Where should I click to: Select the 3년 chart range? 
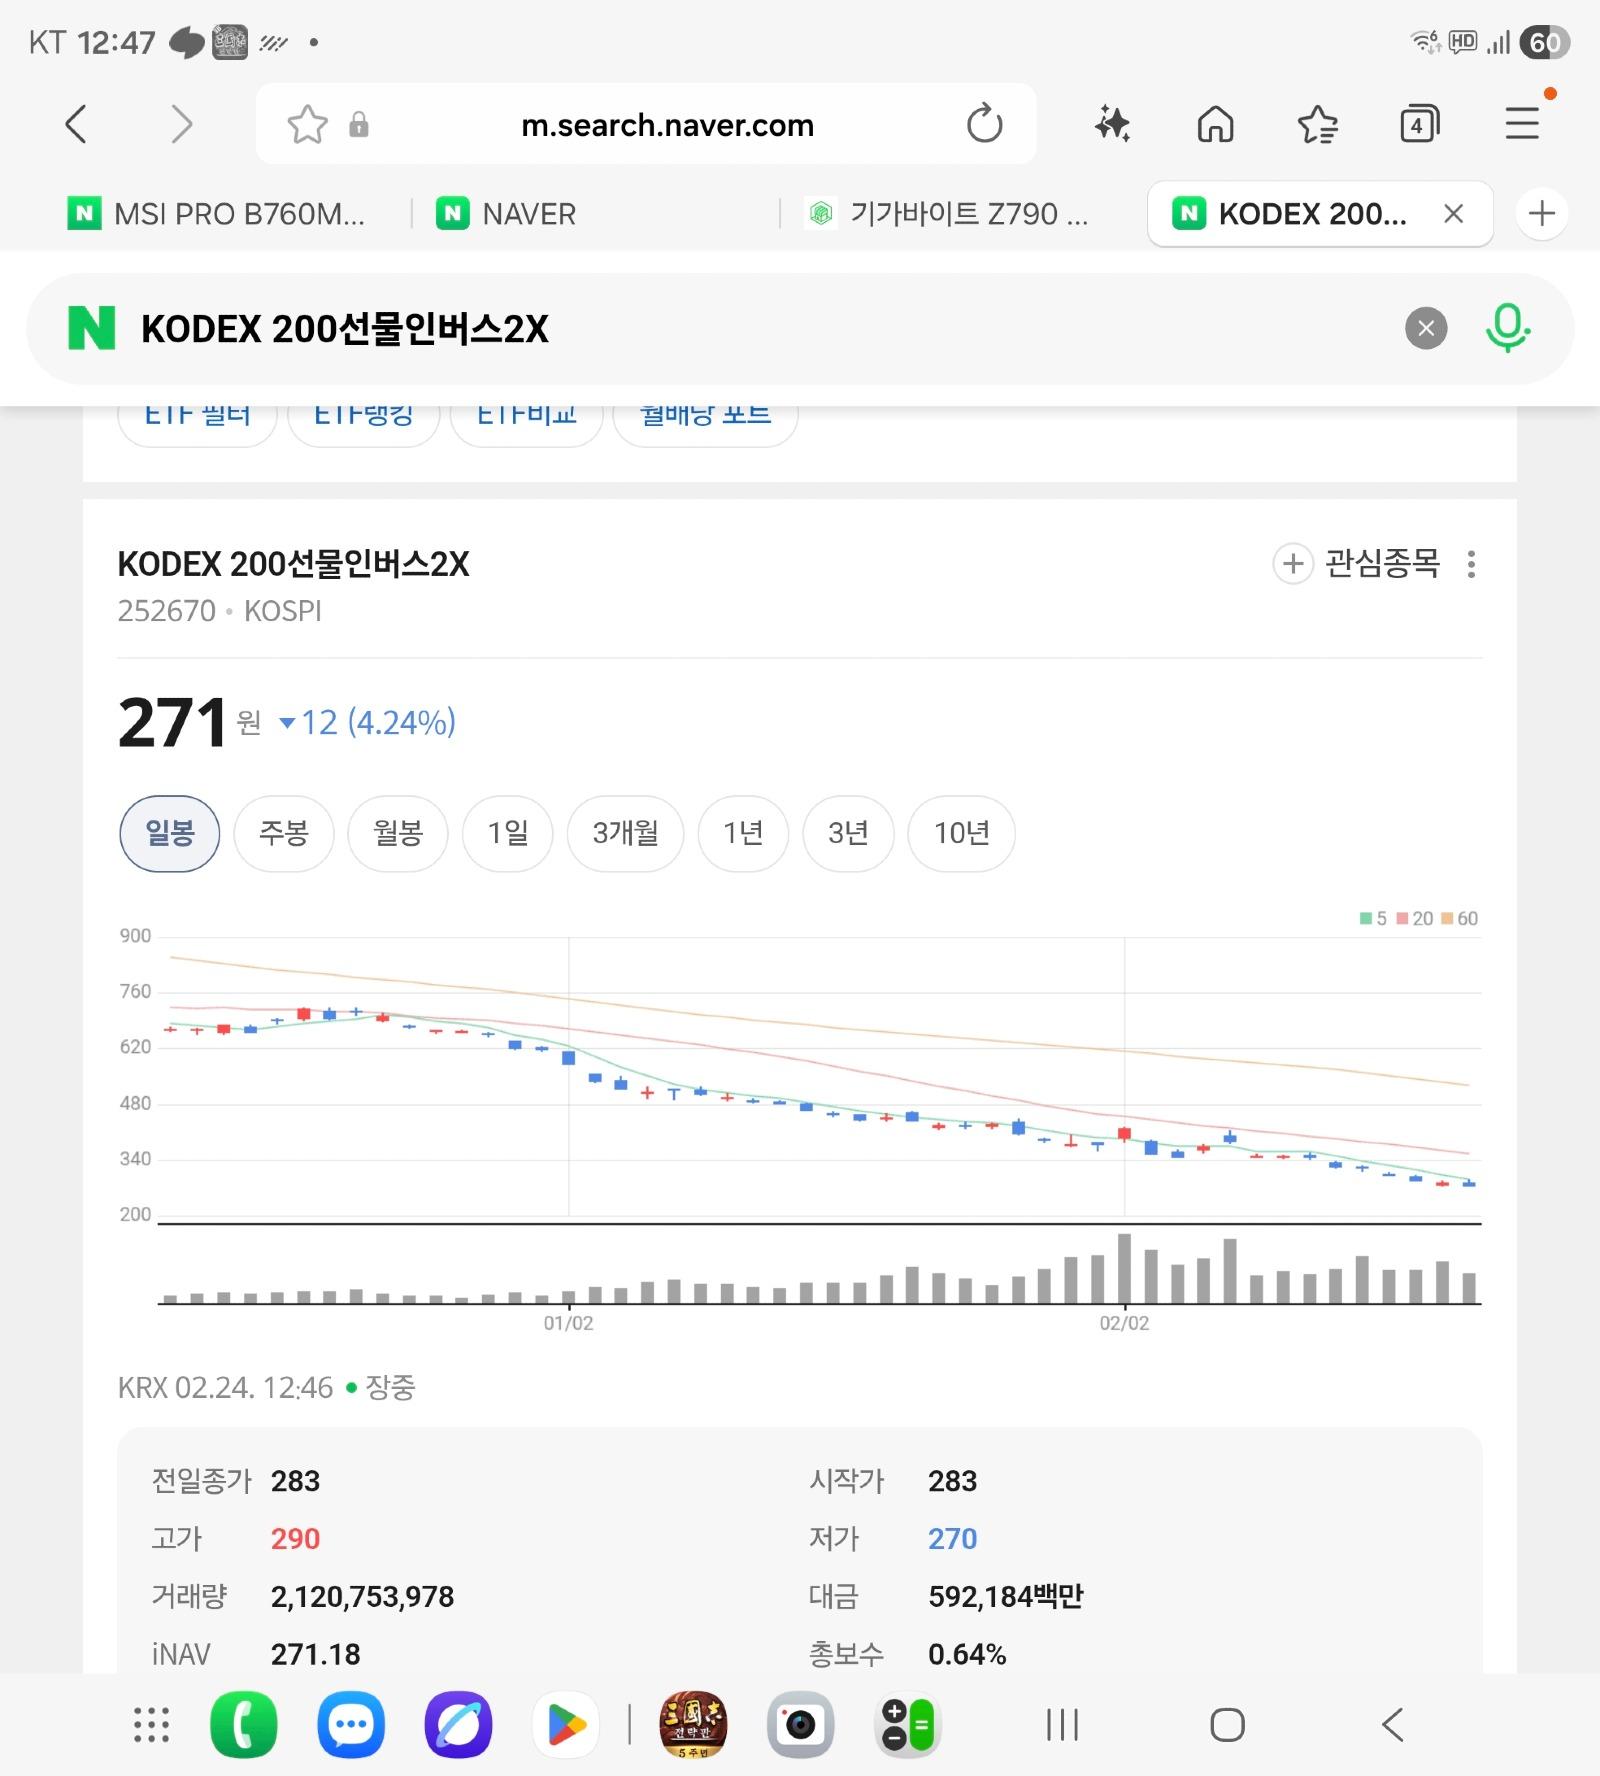[x=848, y=833]
